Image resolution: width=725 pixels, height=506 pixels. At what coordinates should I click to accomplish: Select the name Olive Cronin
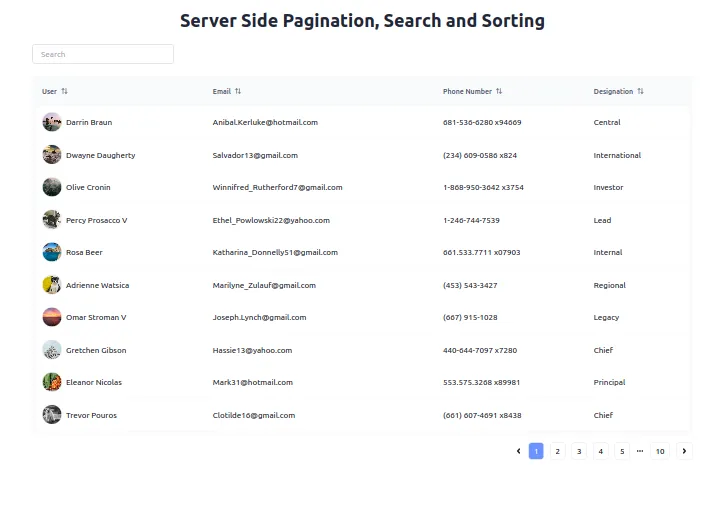coord(88,187)
